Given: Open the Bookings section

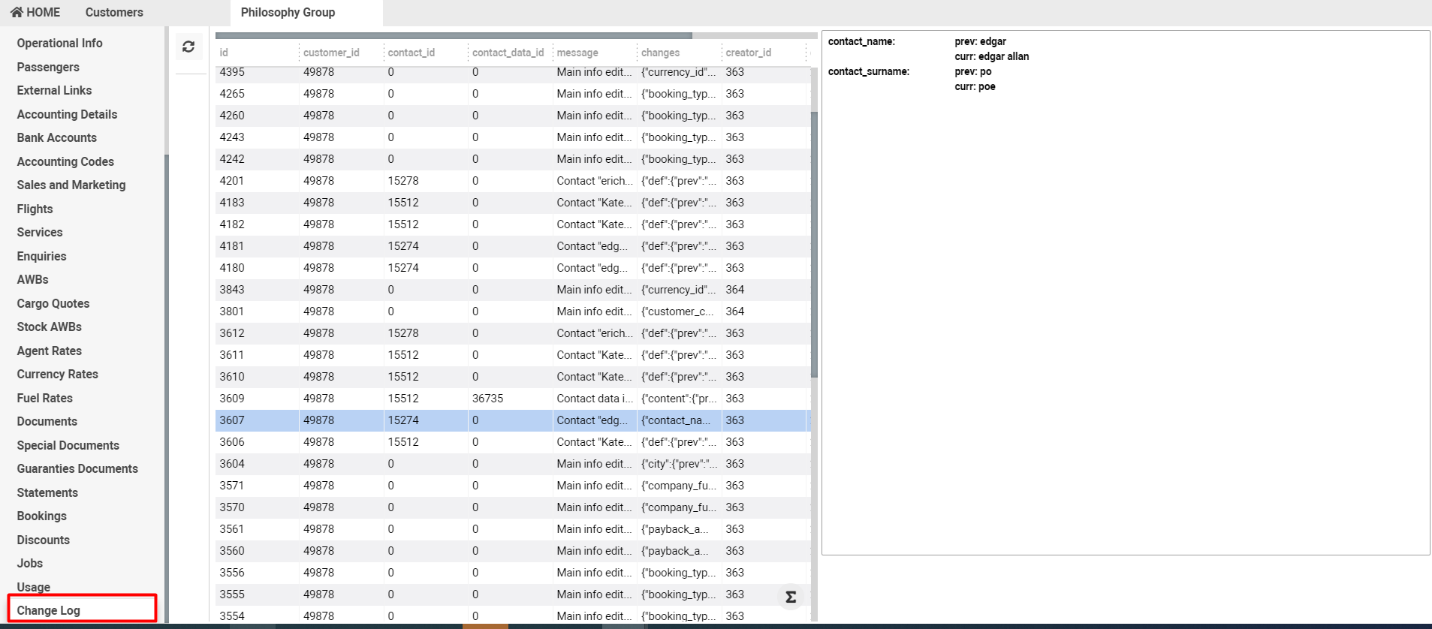Looking at the screenshot, I should [x=41, y=515].
